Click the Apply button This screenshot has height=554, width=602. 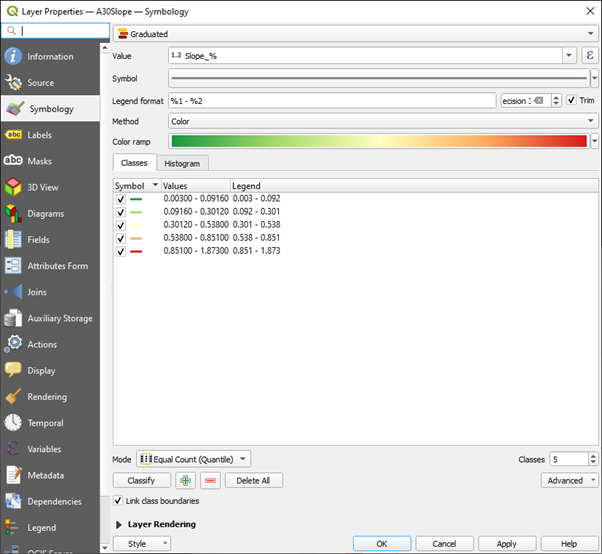point(506,544)
